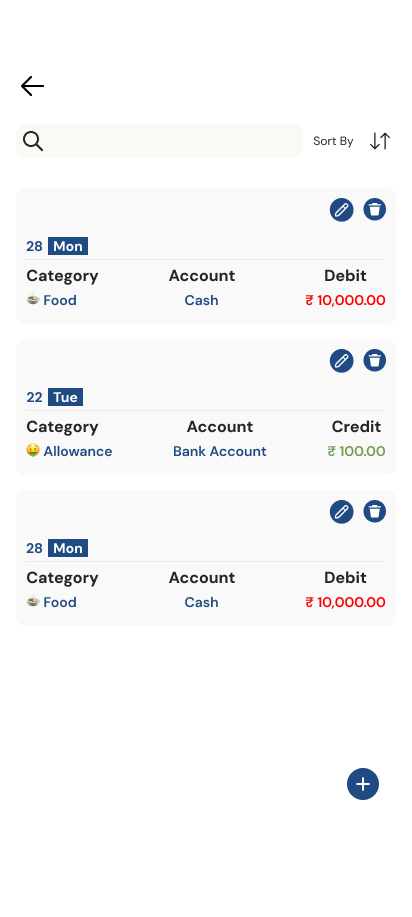Open Sort By arrows icon
Viewport: 412px width, 917px height.
click(x=380, y=141)
